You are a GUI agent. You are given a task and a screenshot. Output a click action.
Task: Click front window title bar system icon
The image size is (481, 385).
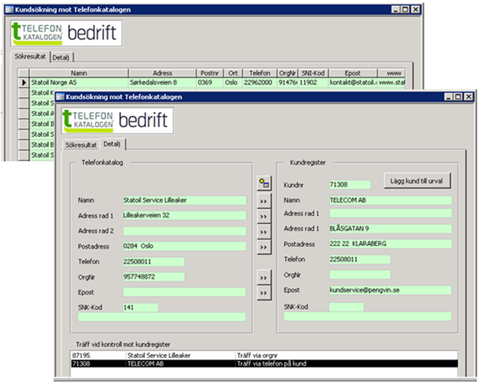click(x=60, y=97)
